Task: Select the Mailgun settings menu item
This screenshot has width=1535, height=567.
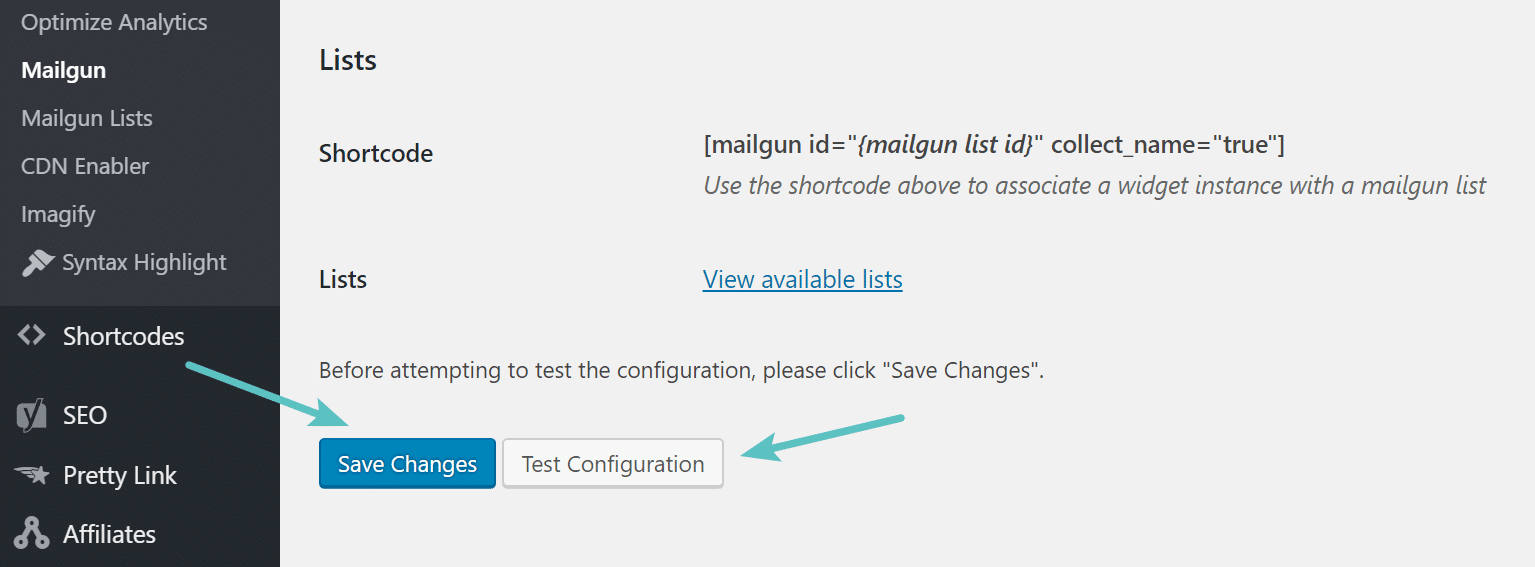Action: tap(63, 70)
